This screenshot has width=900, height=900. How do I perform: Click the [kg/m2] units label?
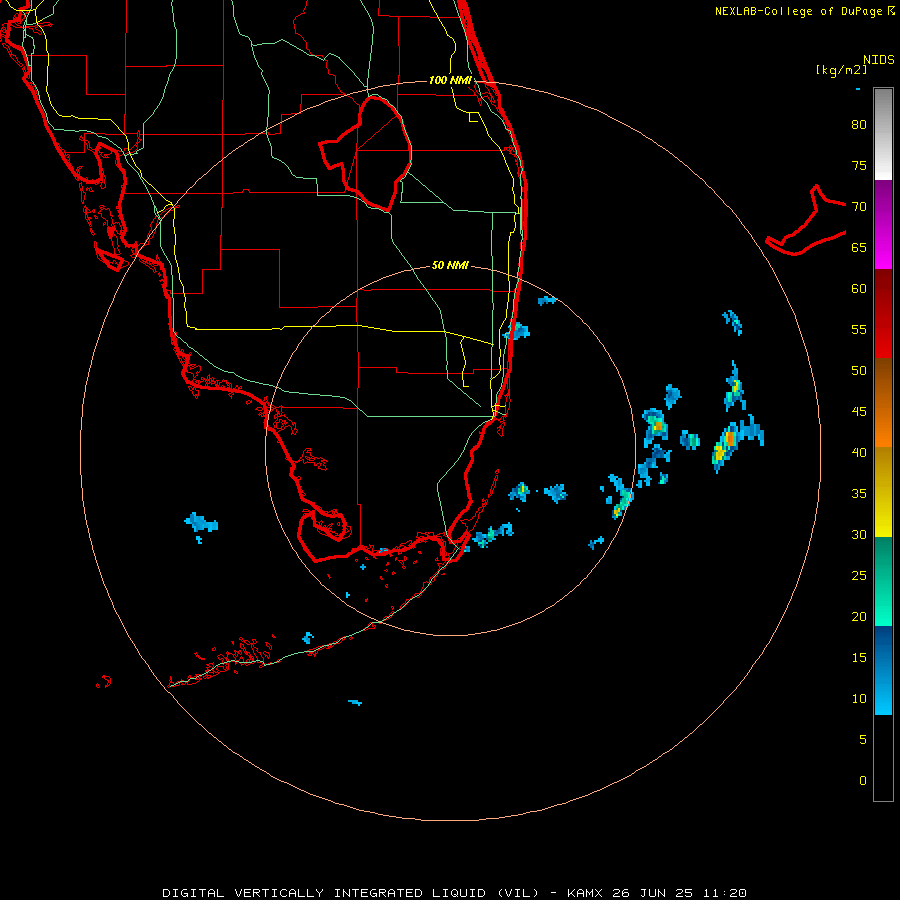point(841,70)
